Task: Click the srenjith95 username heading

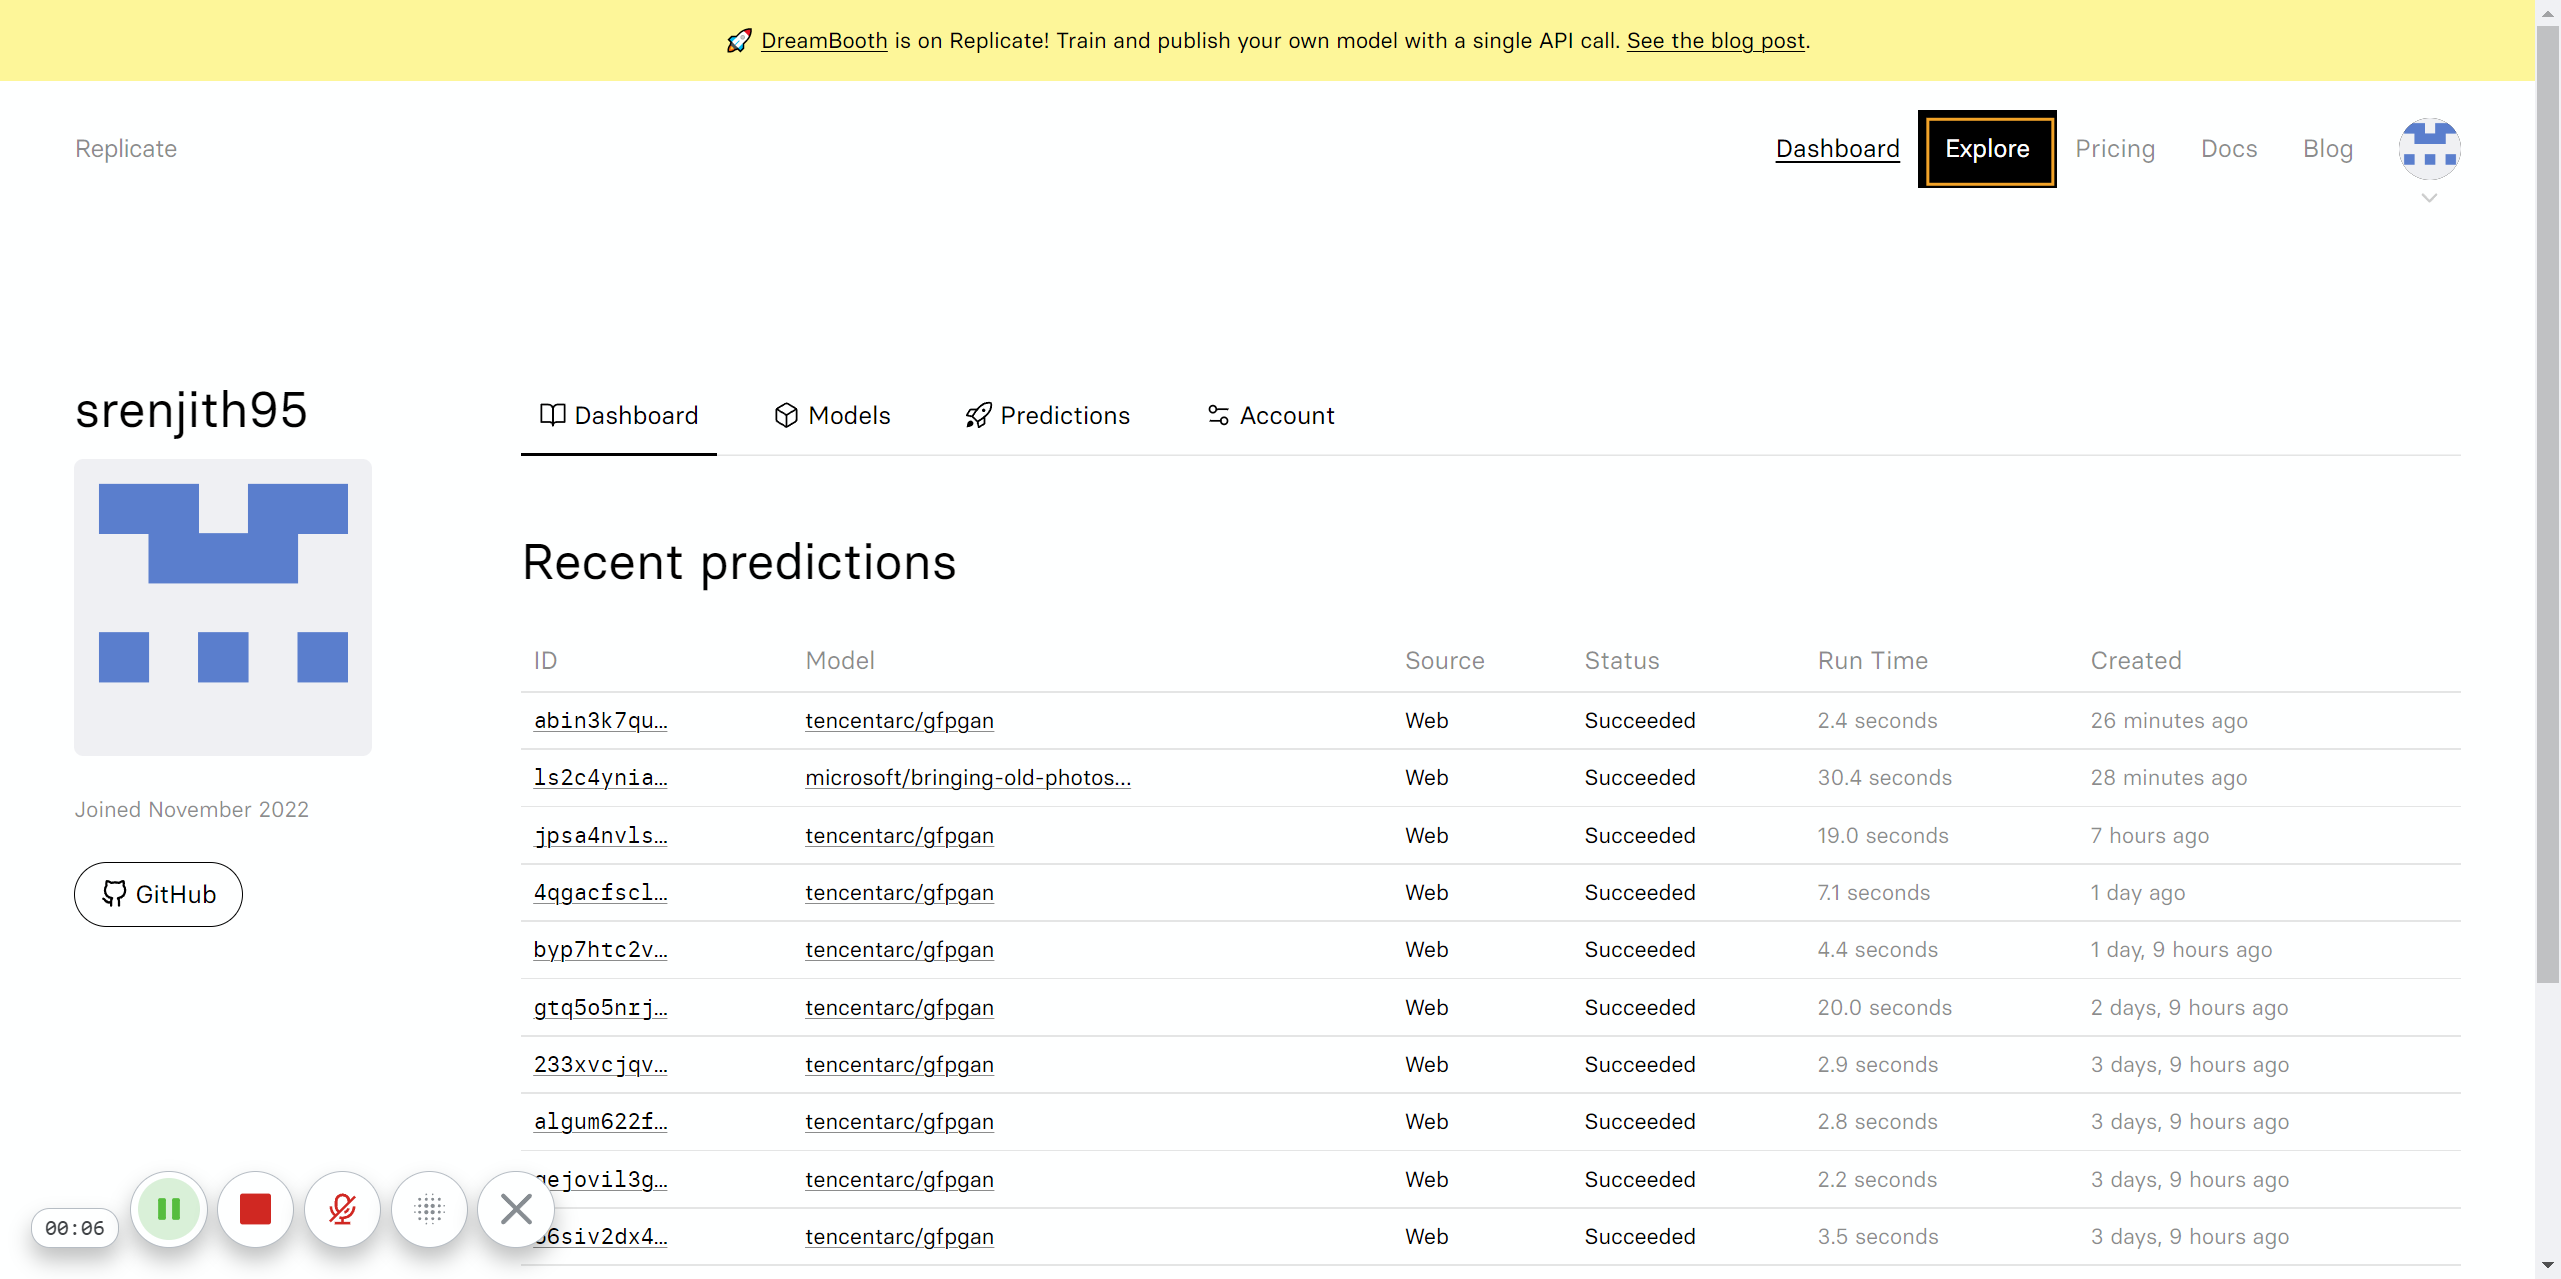Action: [x=191, y=410]
